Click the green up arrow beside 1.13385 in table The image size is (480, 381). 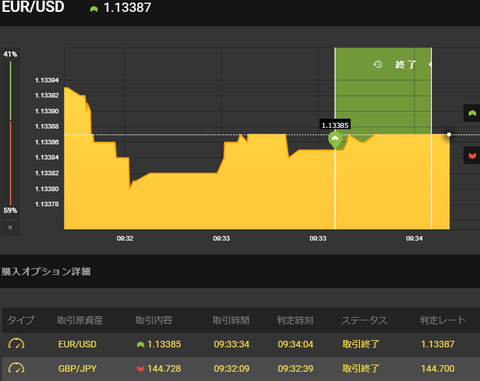(140, 344)
